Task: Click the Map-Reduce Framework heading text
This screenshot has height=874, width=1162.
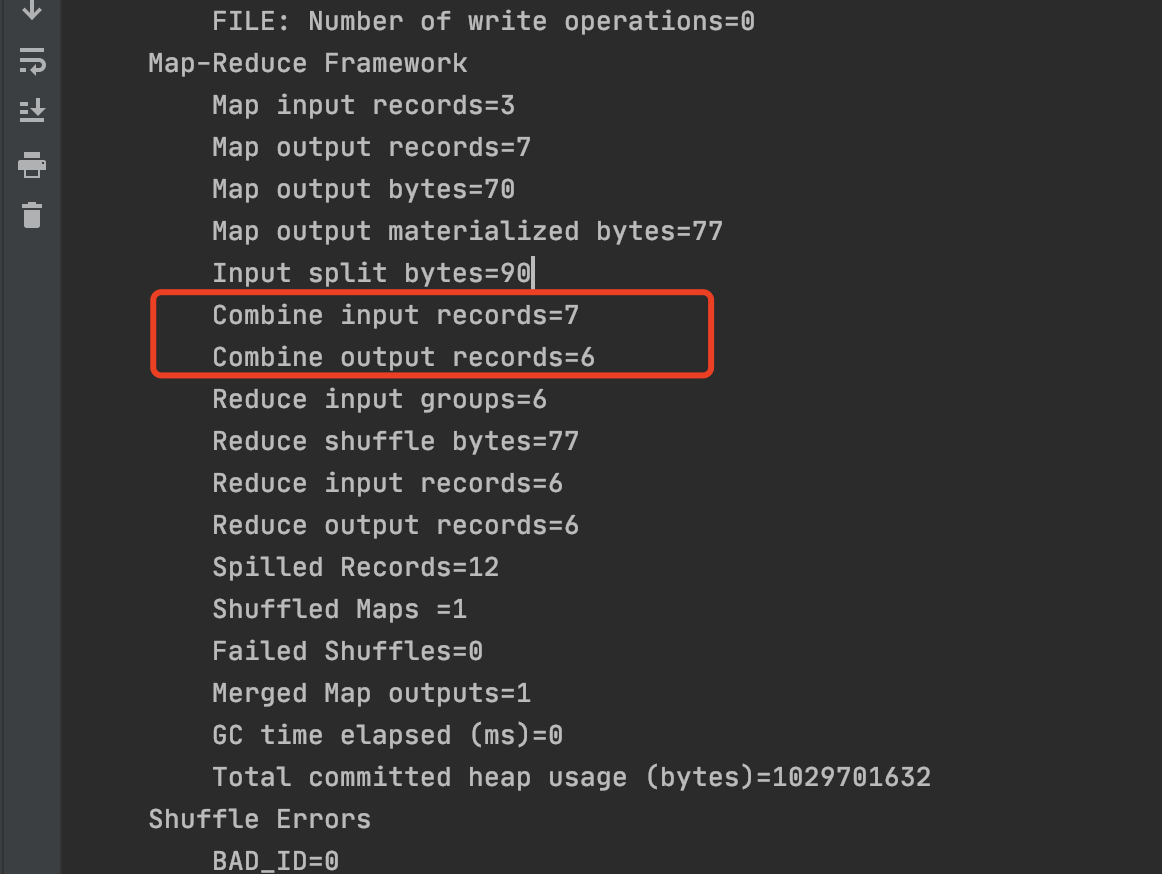Action: pyautogui.click(x=308, y=64)
